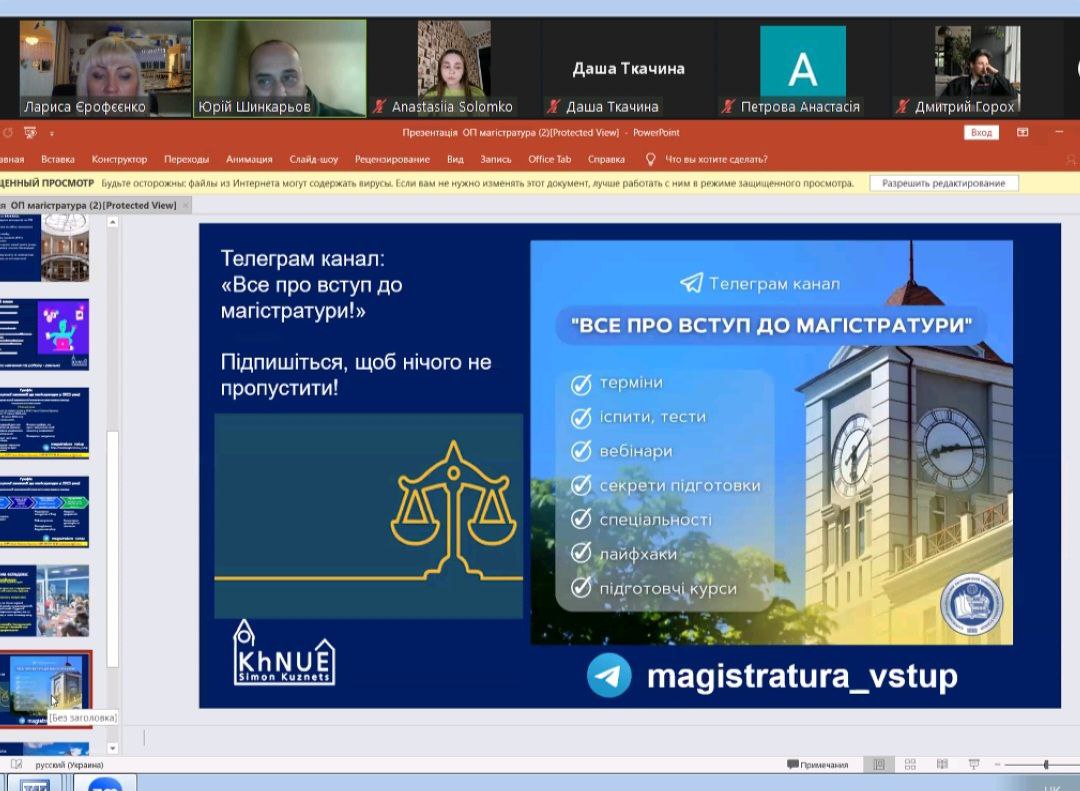Select the highlighted Telegram channel slide thumbnail

coord(45,689)
